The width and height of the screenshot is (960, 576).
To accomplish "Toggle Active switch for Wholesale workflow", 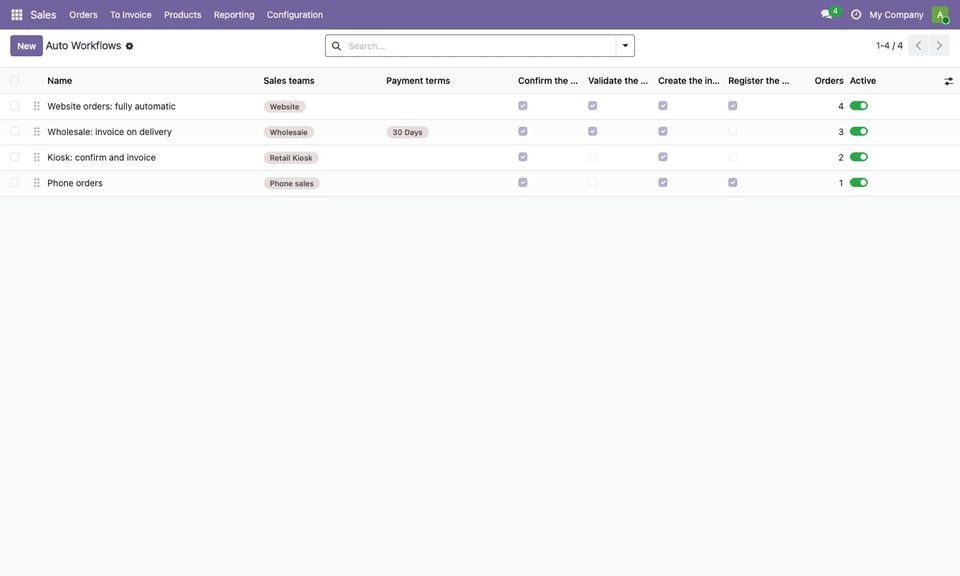I will pos(859,132).
